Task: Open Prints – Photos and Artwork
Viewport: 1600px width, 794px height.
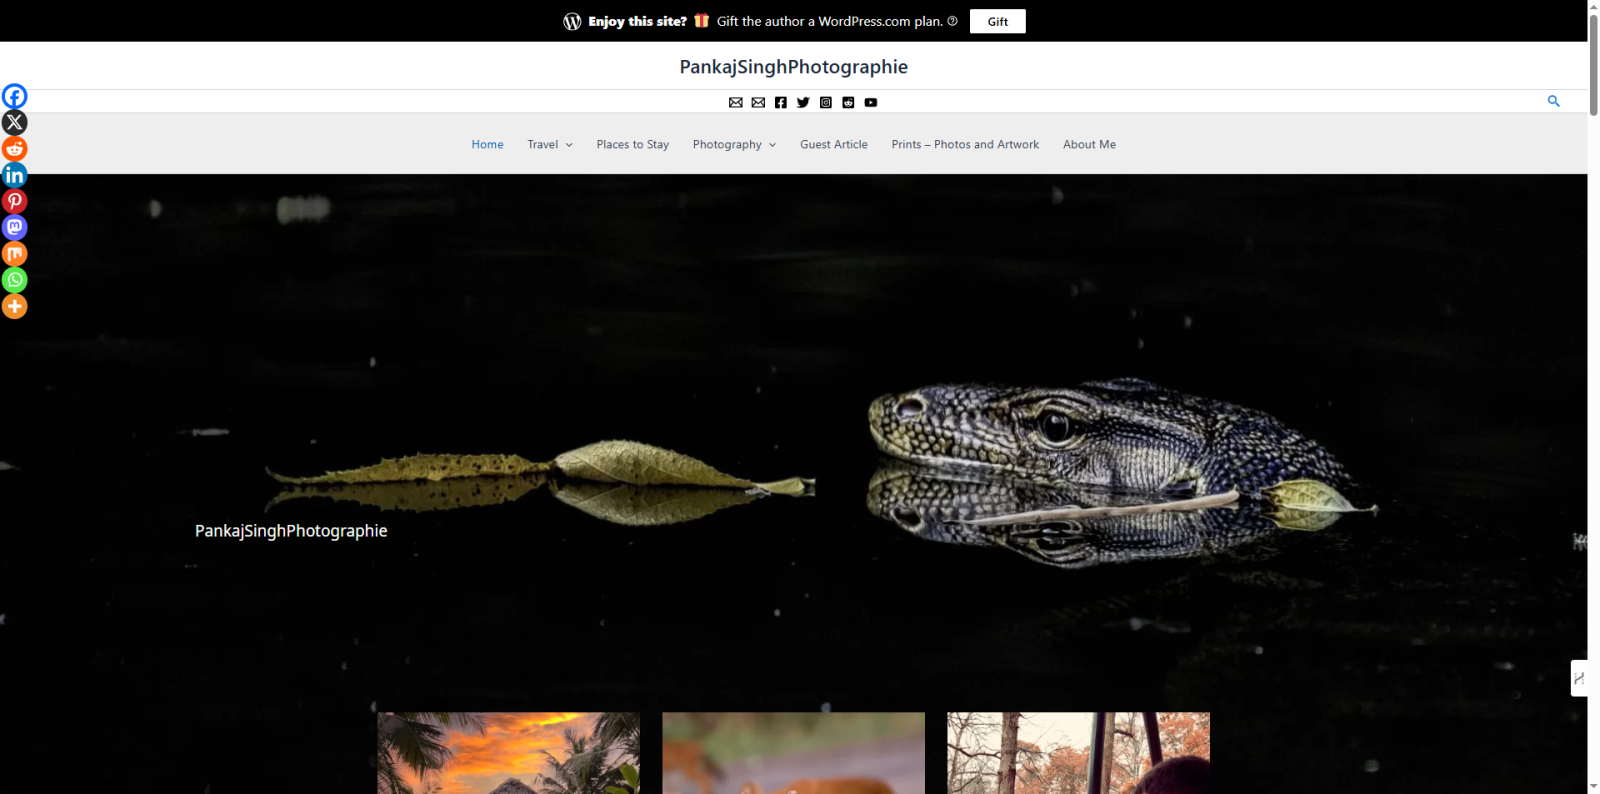Action: [x=965, y=144]
